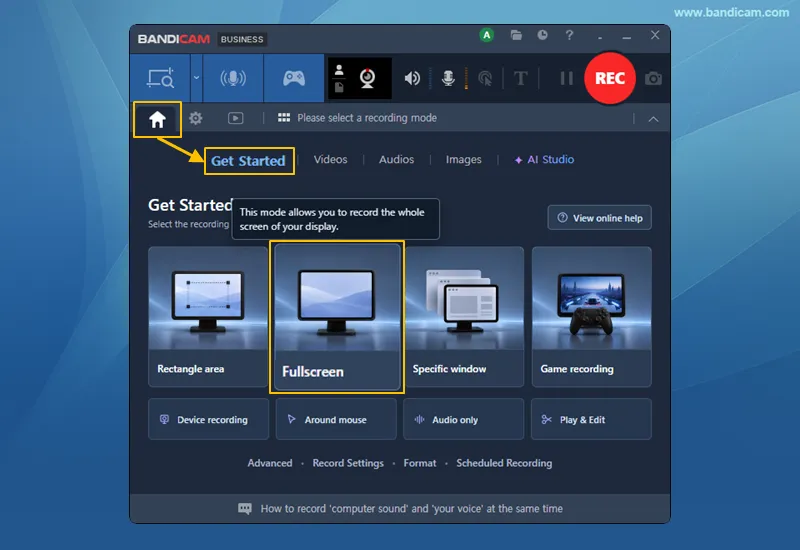Select the Audio only button
The height and width of the screenshot is (550, 800).
click(463, 419)
